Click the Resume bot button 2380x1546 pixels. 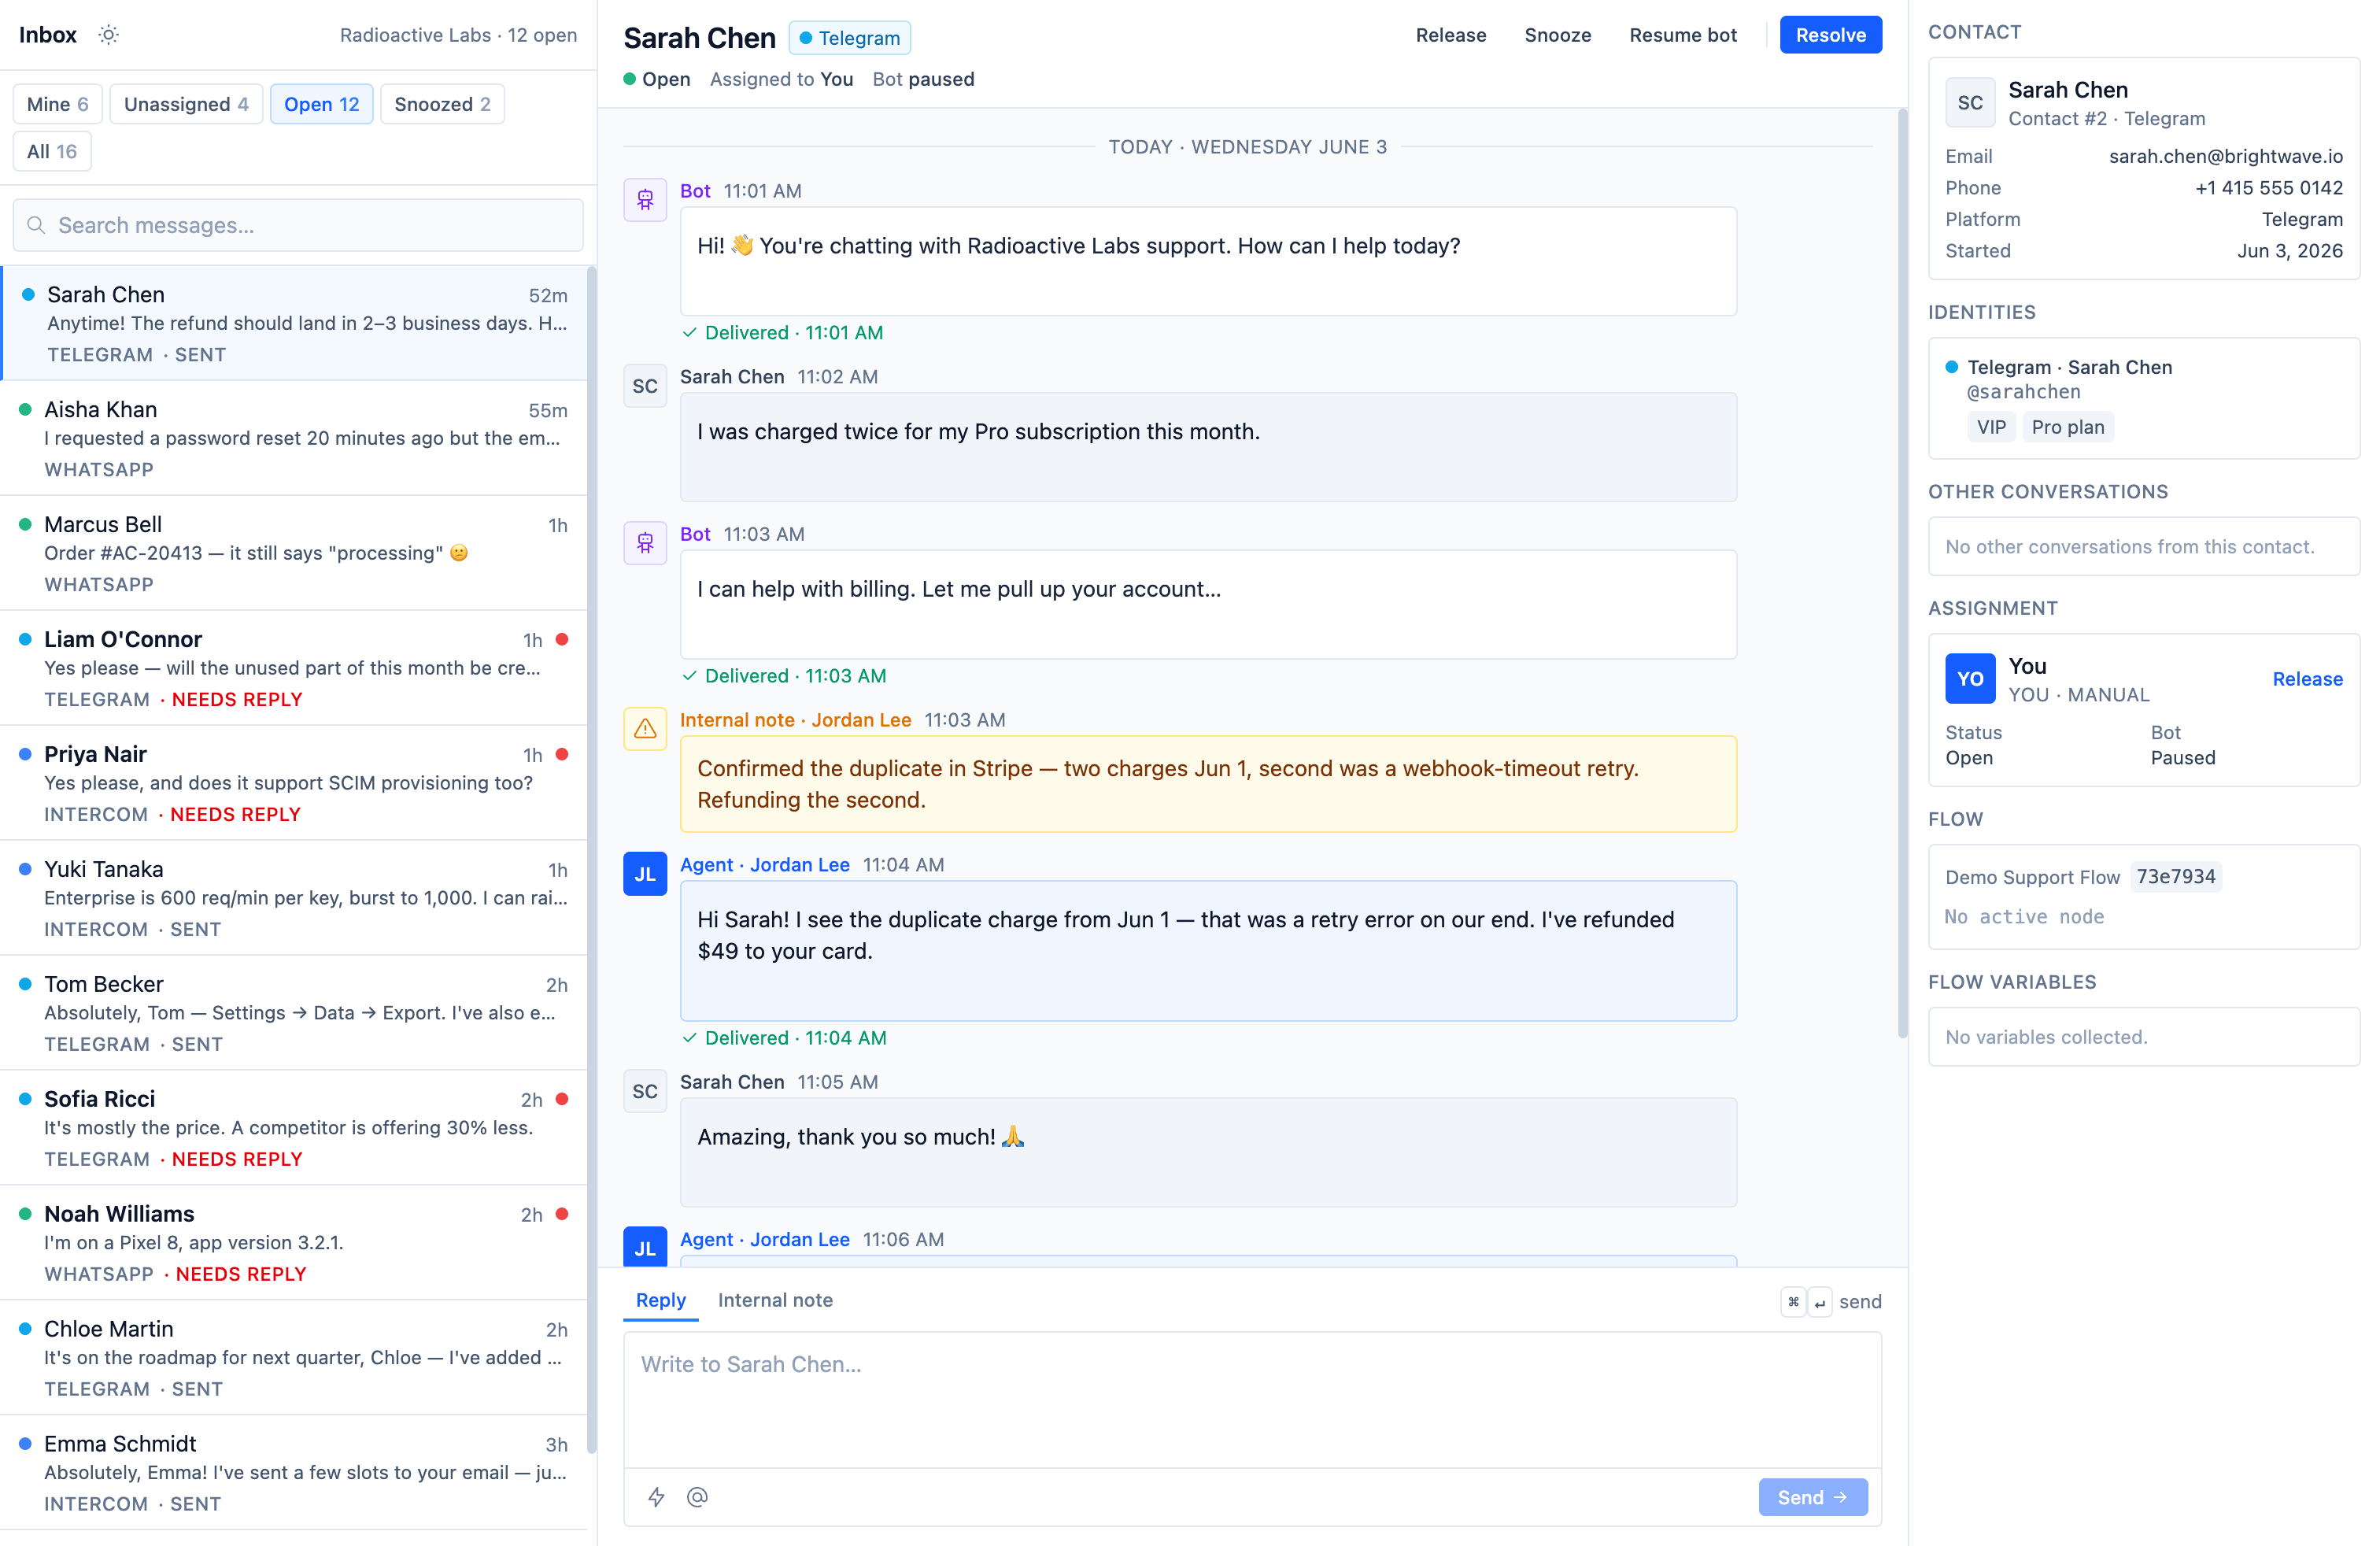pyautogui.click(x=1683, y=35)
